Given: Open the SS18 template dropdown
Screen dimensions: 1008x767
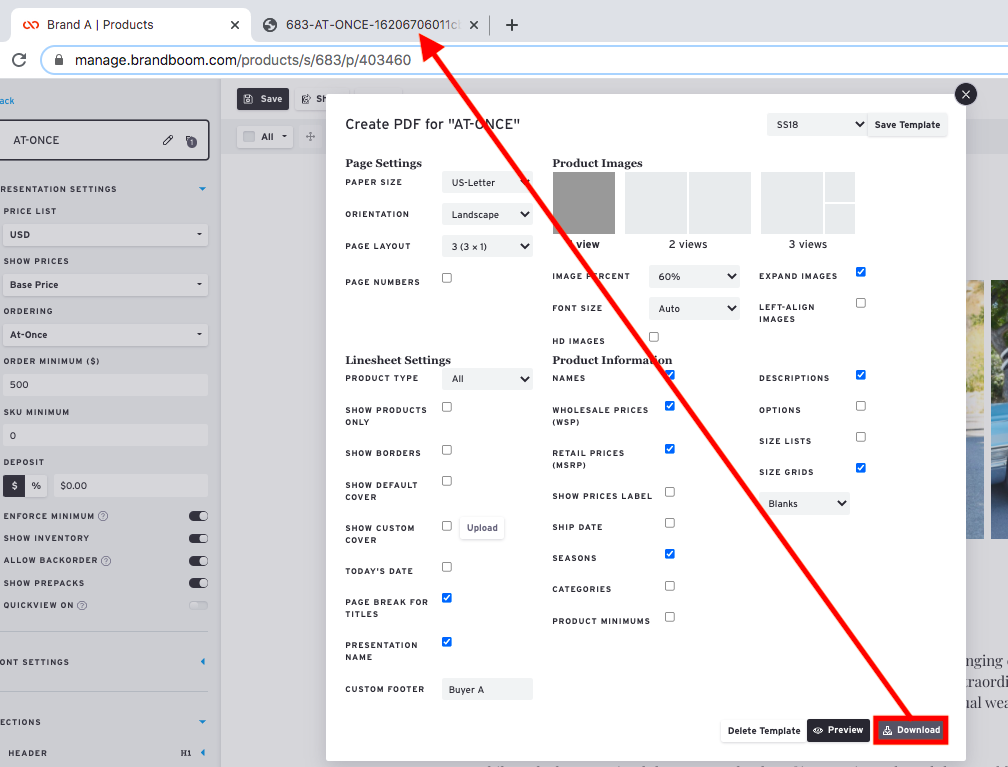Looking at the screenshot, I should 816,125.
